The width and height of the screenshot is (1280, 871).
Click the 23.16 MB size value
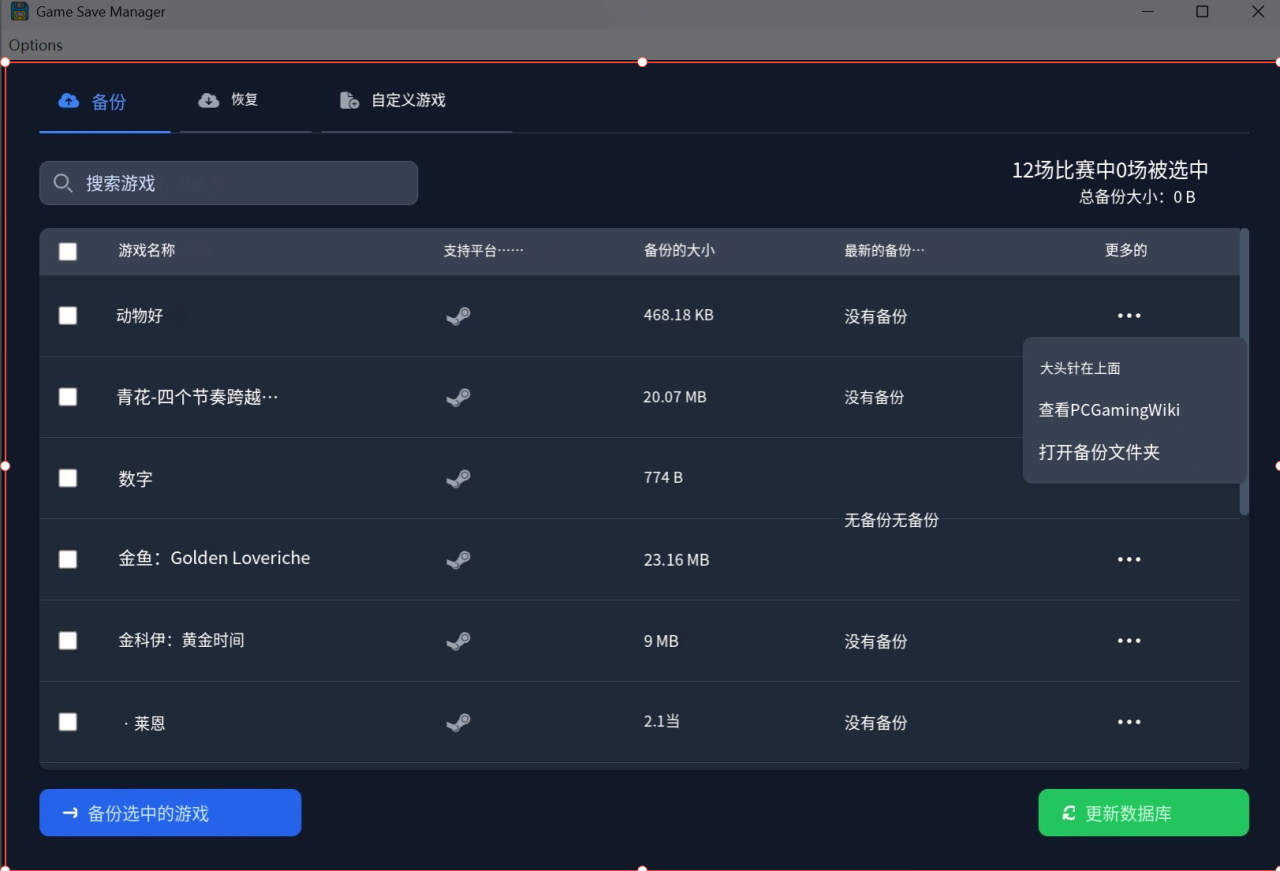pyautogui.click(x=677, y=560)
